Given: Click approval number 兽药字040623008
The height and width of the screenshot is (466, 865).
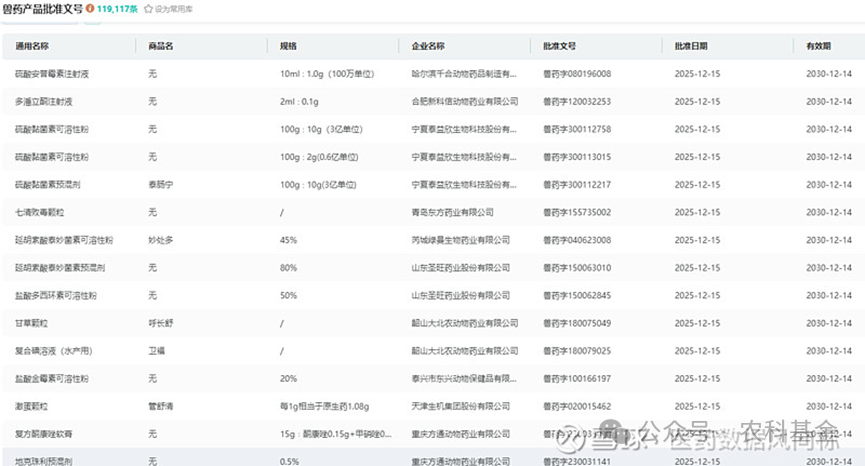Looking at the screenshot, I should pyautogui.click(x=577, y=240).
